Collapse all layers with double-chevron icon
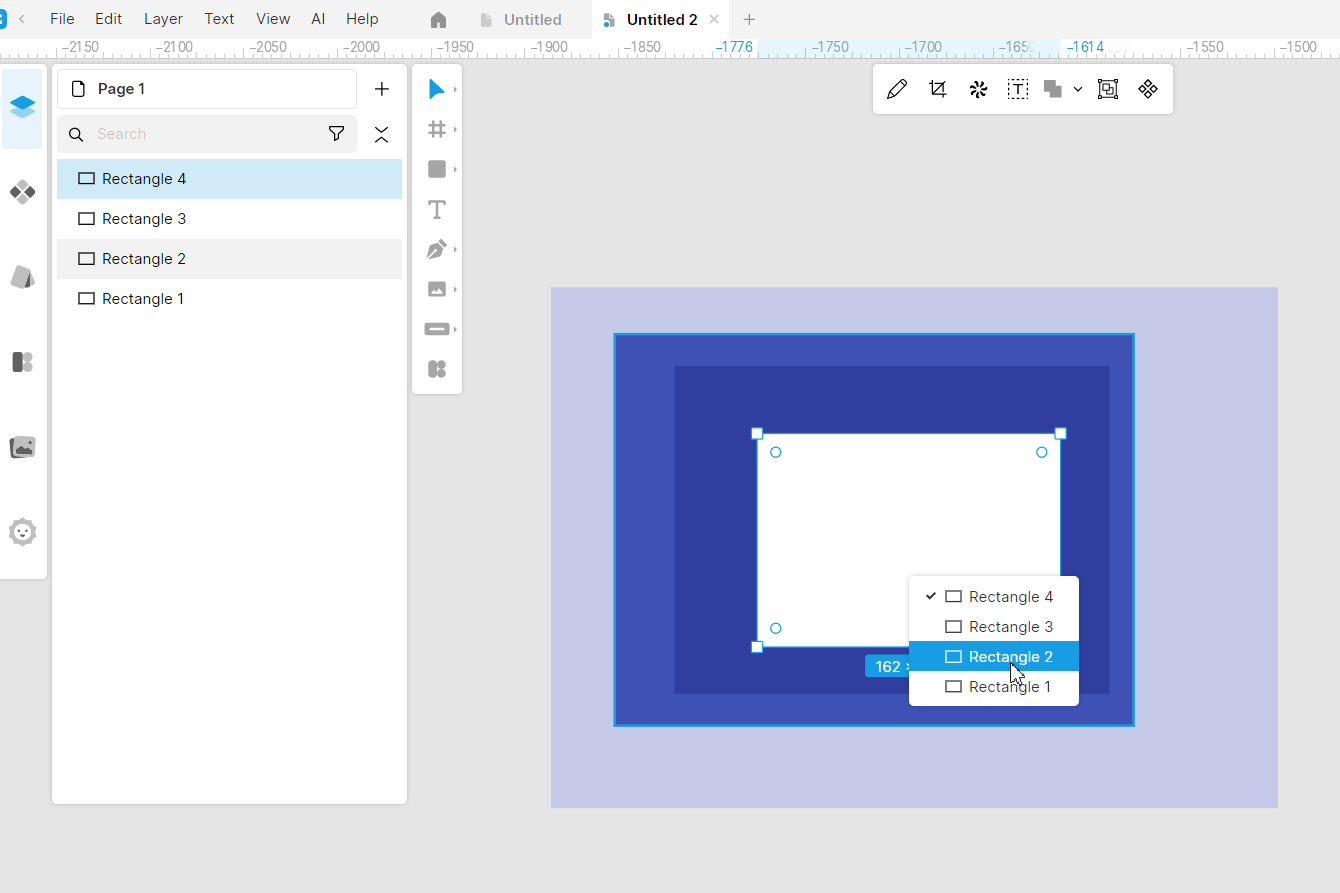The width and height of the screenshot is (1340, 893). pyautogui.click(x=381, y=134)
